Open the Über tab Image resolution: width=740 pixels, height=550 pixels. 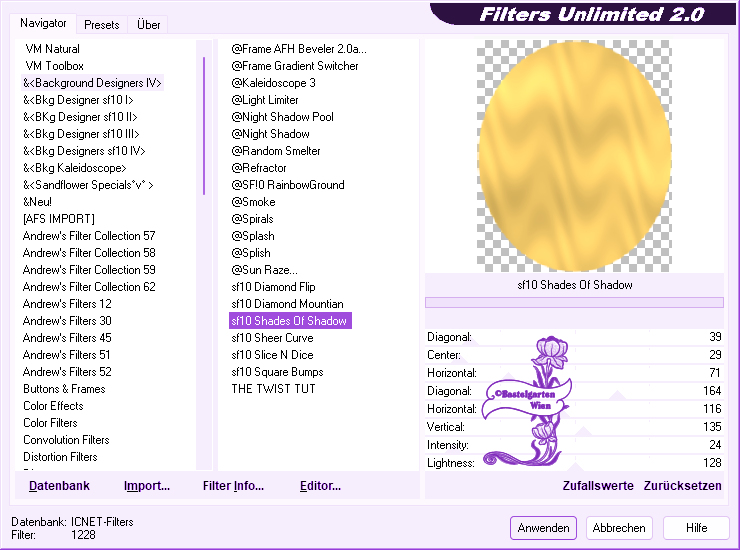click(148, 25)
